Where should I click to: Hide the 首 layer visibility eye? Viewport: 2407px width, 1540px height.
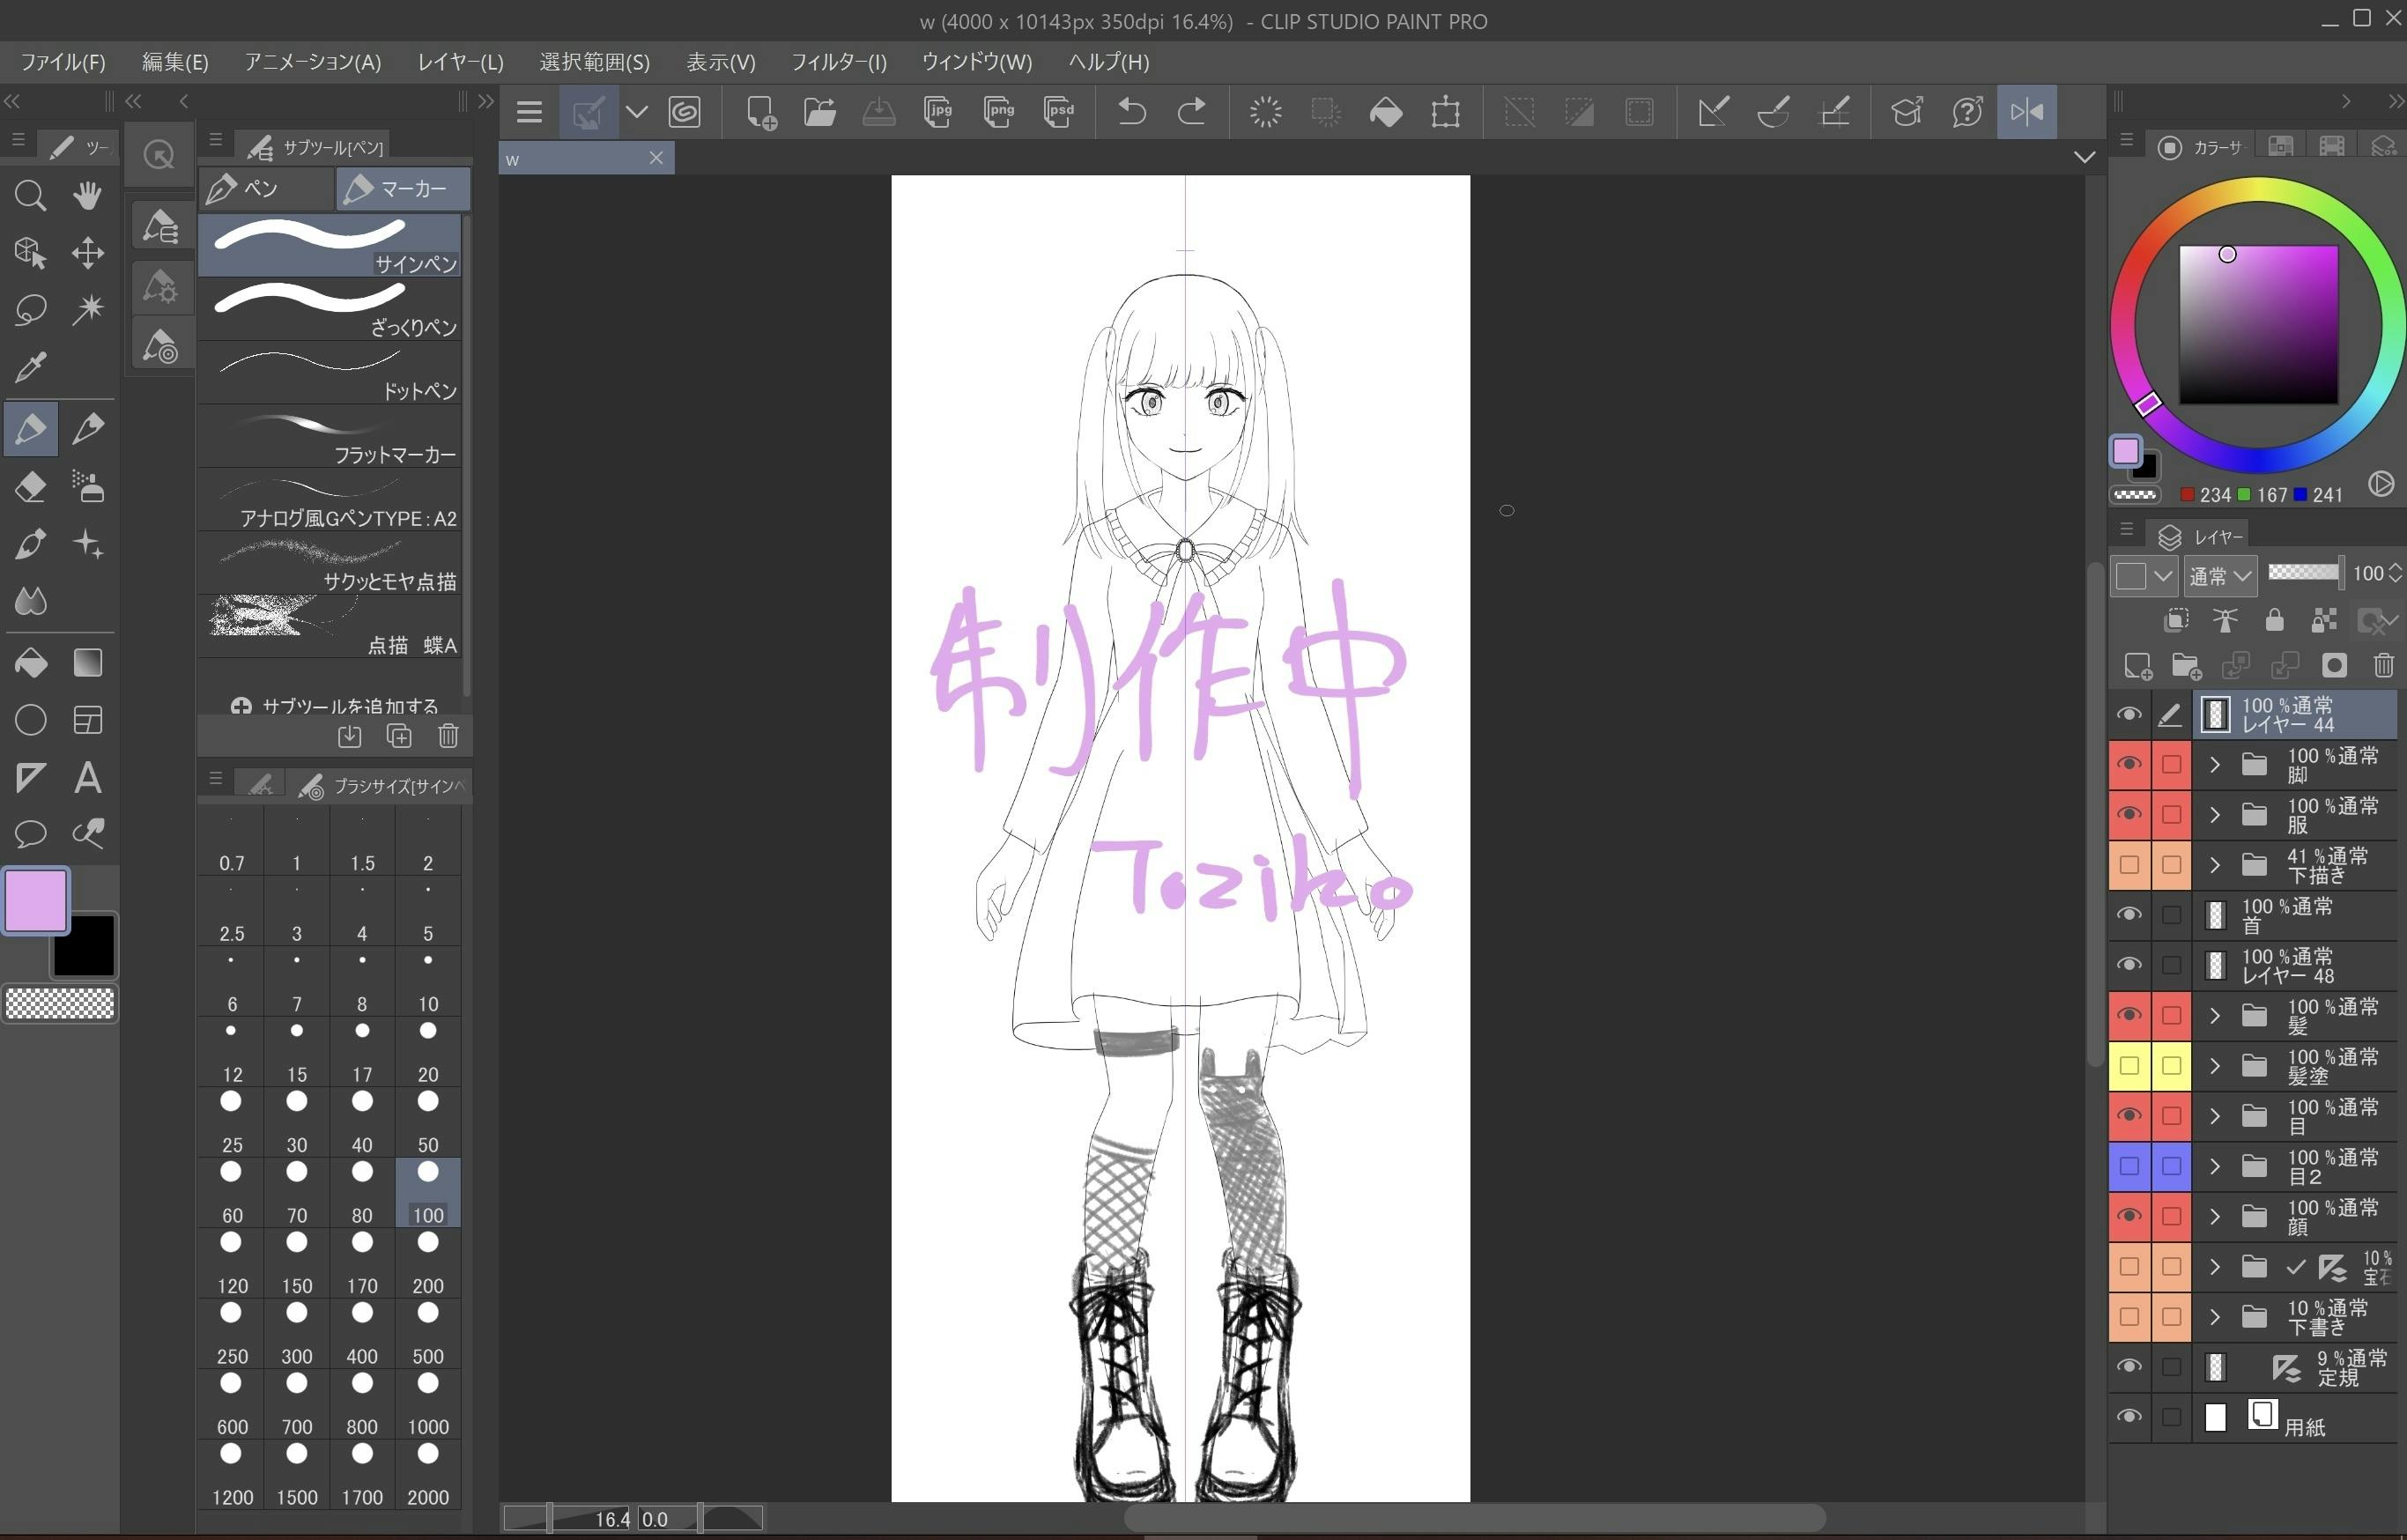2129,915
